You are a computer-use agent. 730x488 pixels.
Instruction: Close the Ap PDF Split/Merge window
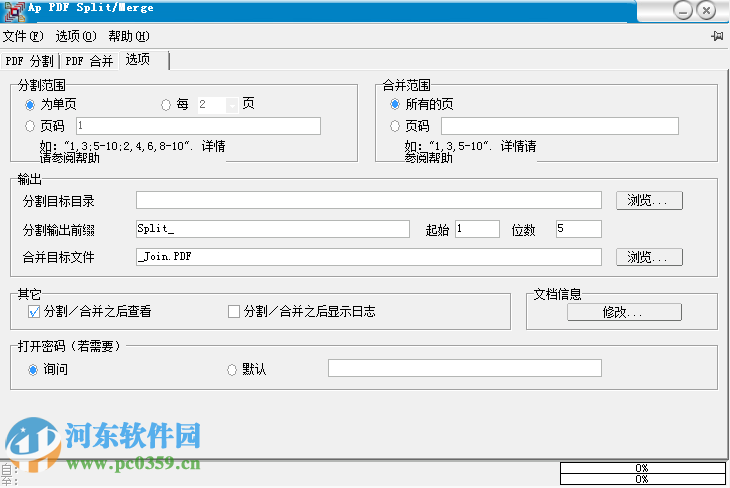coord(706,10)
